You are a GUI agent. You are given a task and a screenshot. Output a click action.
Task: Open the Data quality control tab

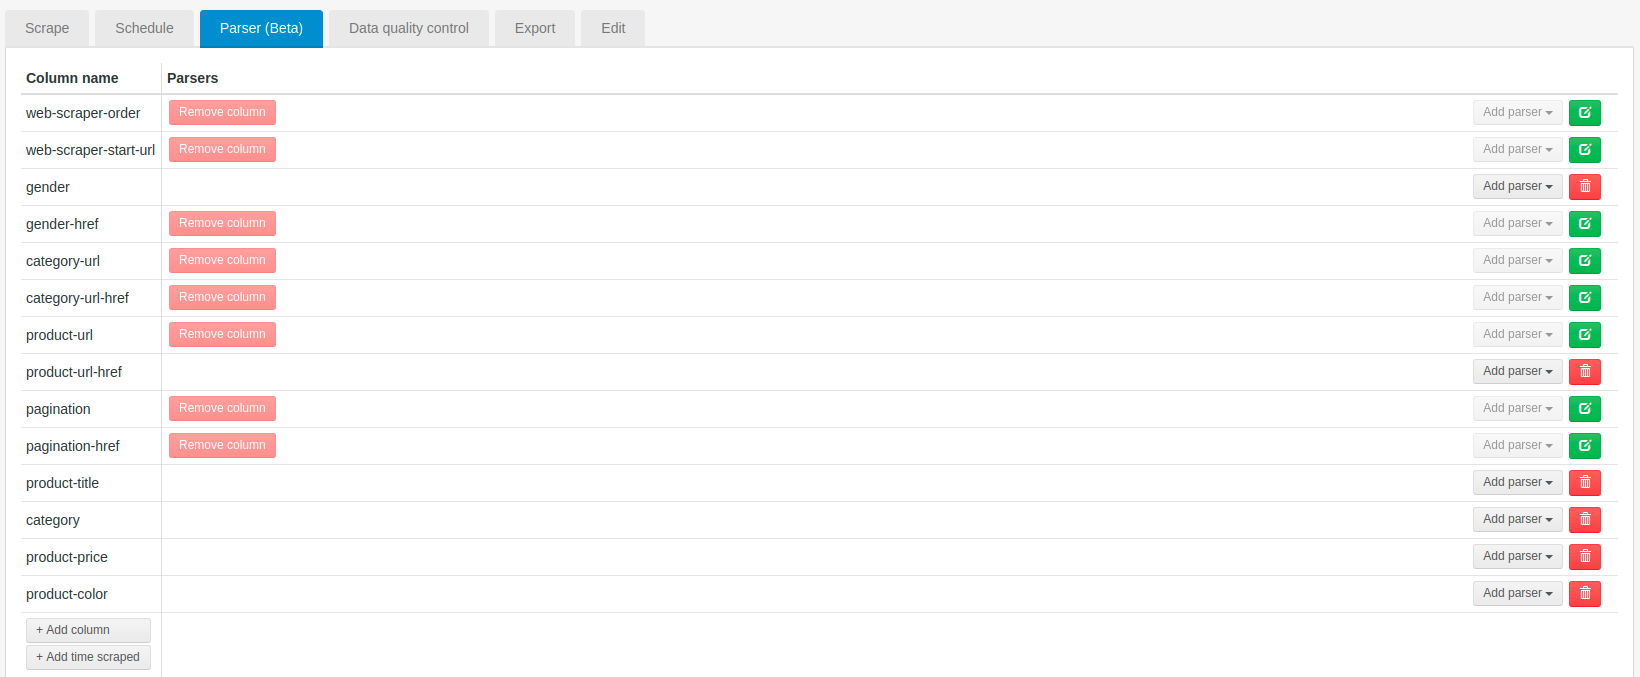408,28
